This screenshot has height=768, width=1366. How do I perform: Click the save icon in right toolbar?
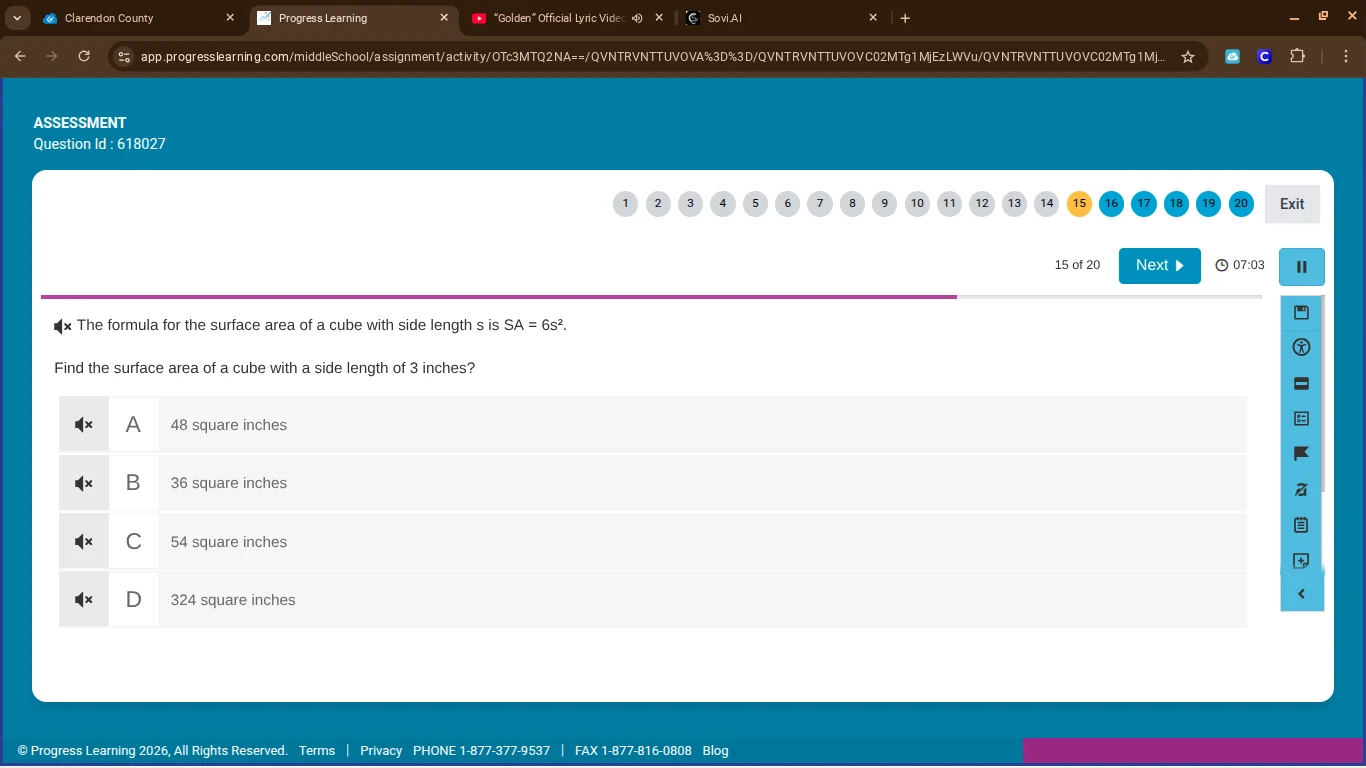point(1301,313)
